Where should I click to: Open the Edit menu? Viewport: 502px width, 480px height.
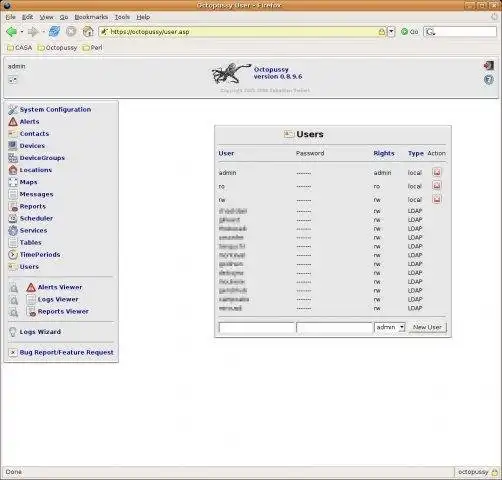point(27,17)
